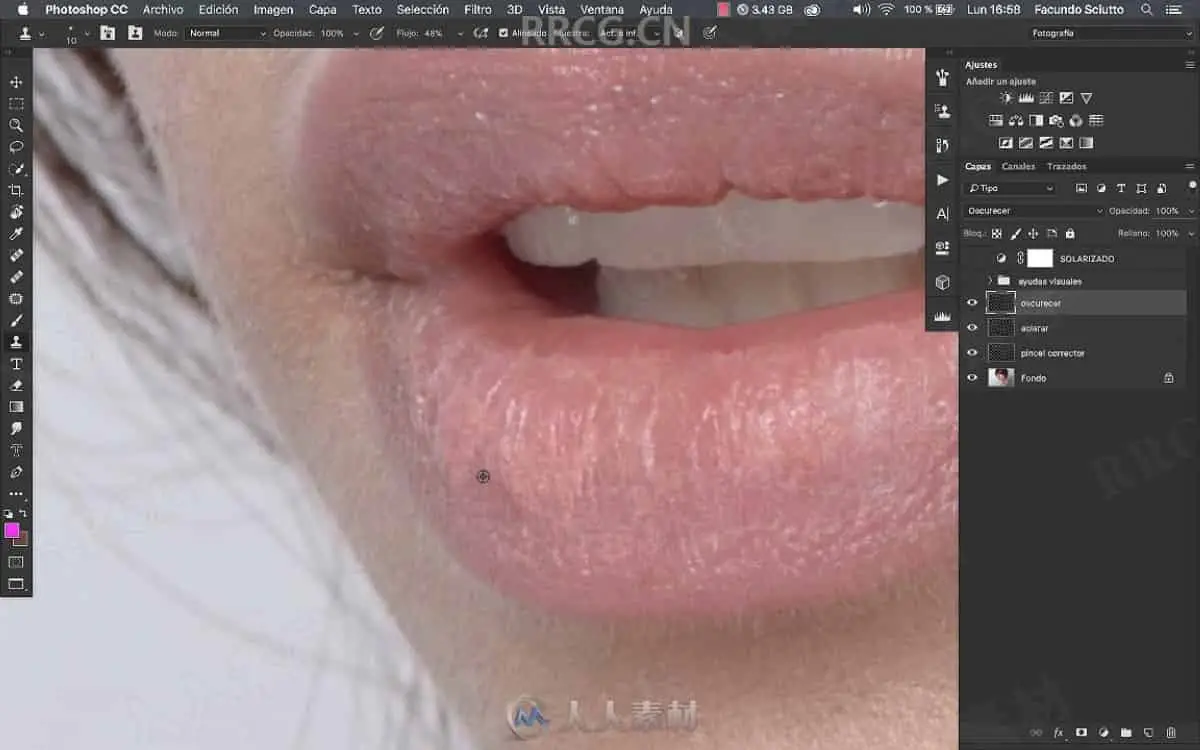Add a Photo Filter adjustment
The height and width of the screenshot is (750, 1200).
pos(1056,120)
